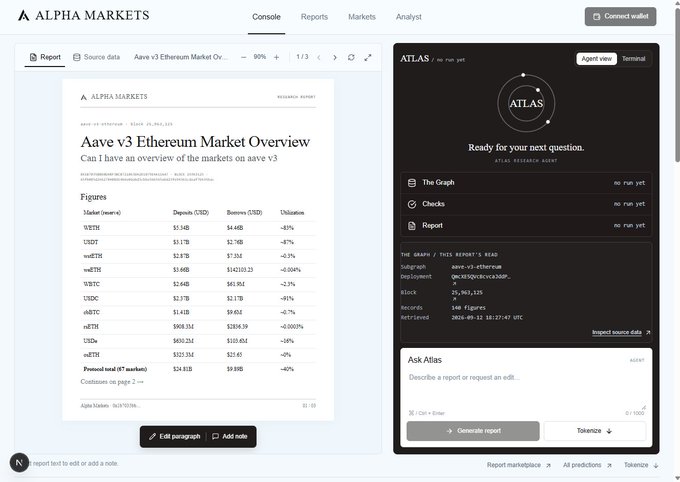This screenshot has width=680, height=482.
Task: Open the Report step row in Atlas
Action: coord(526,226)
